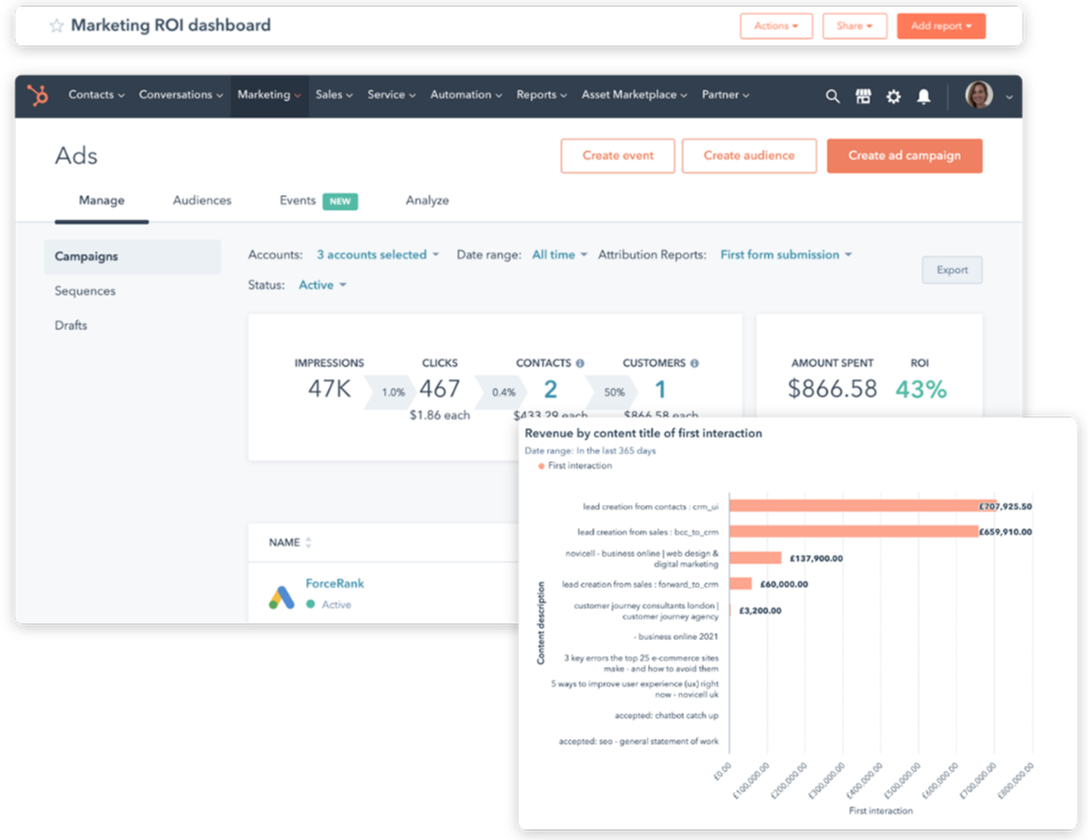The height and width of the screenshot is (840, 1088).
Task: Click the Create audience button
Action: click(749, 155)
